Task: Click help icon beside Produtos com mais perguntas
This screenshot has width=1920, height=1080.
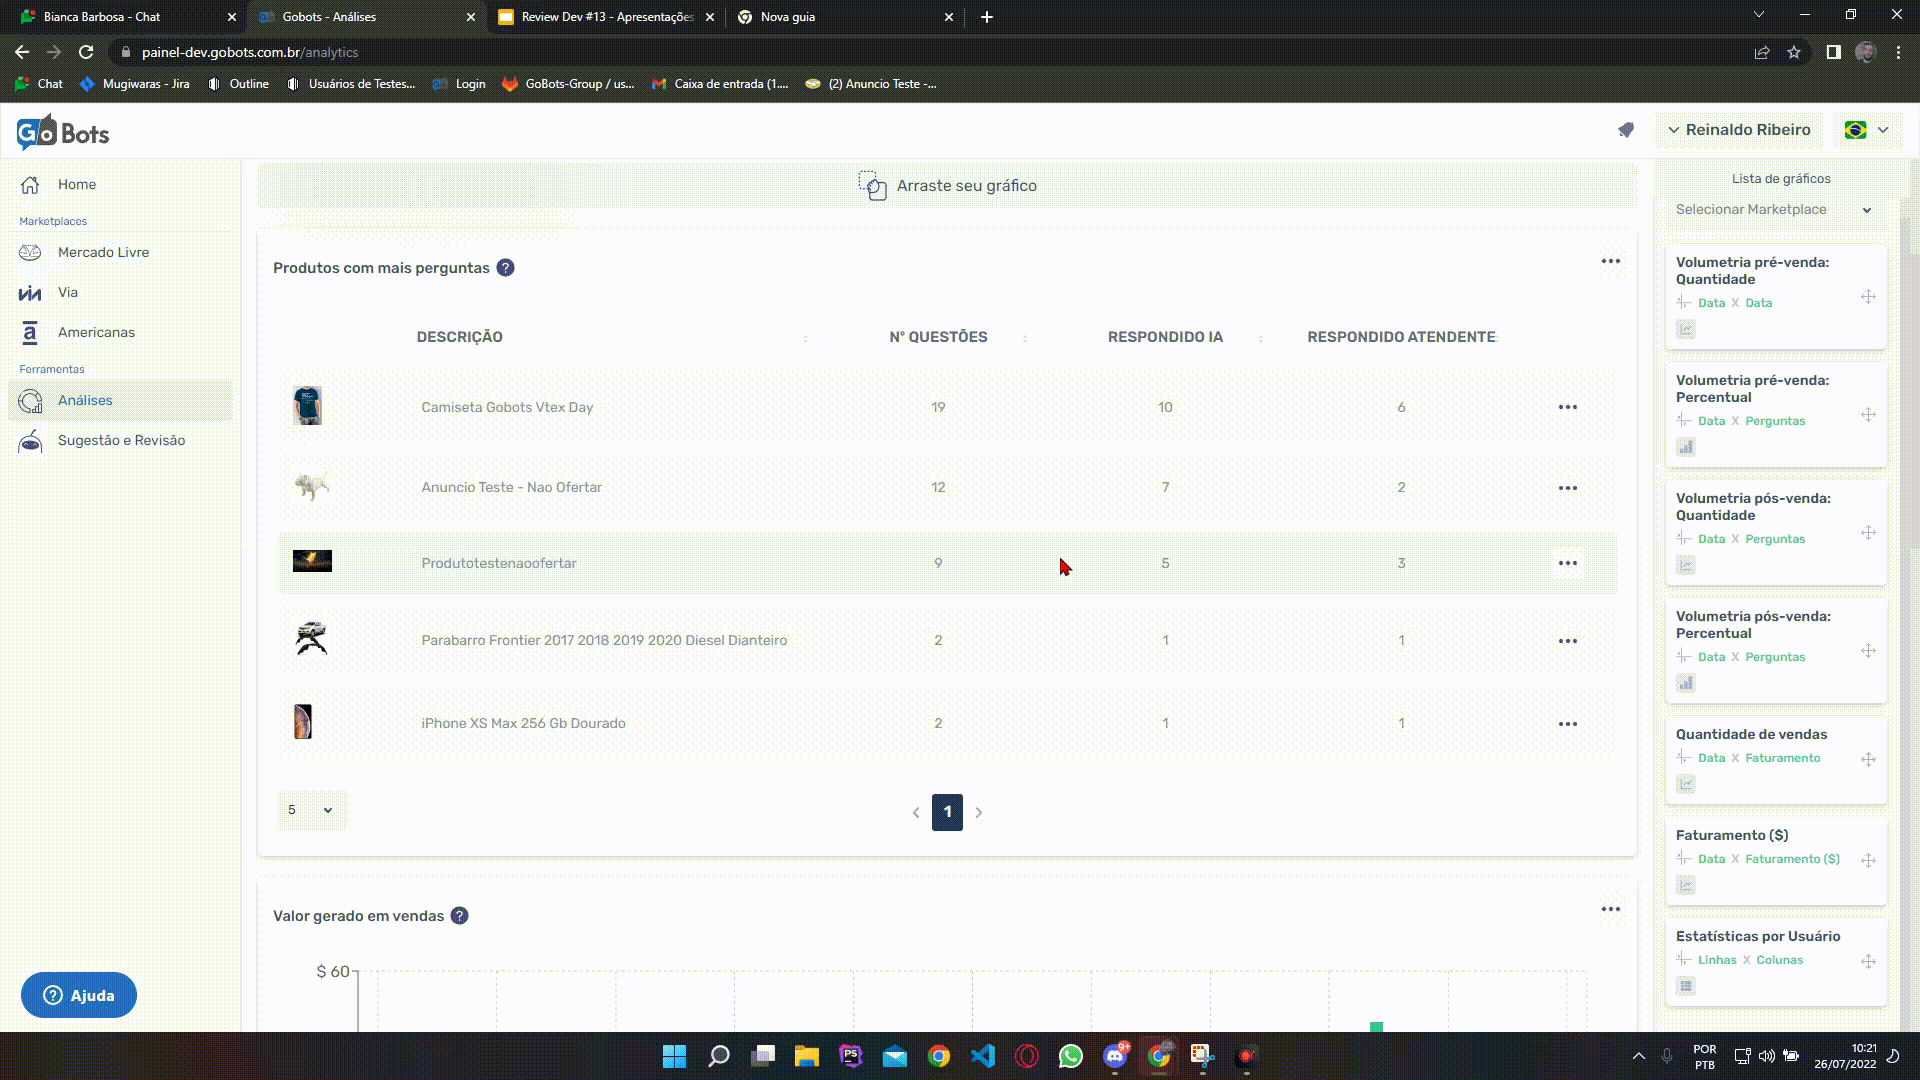Action: (506, 268)
